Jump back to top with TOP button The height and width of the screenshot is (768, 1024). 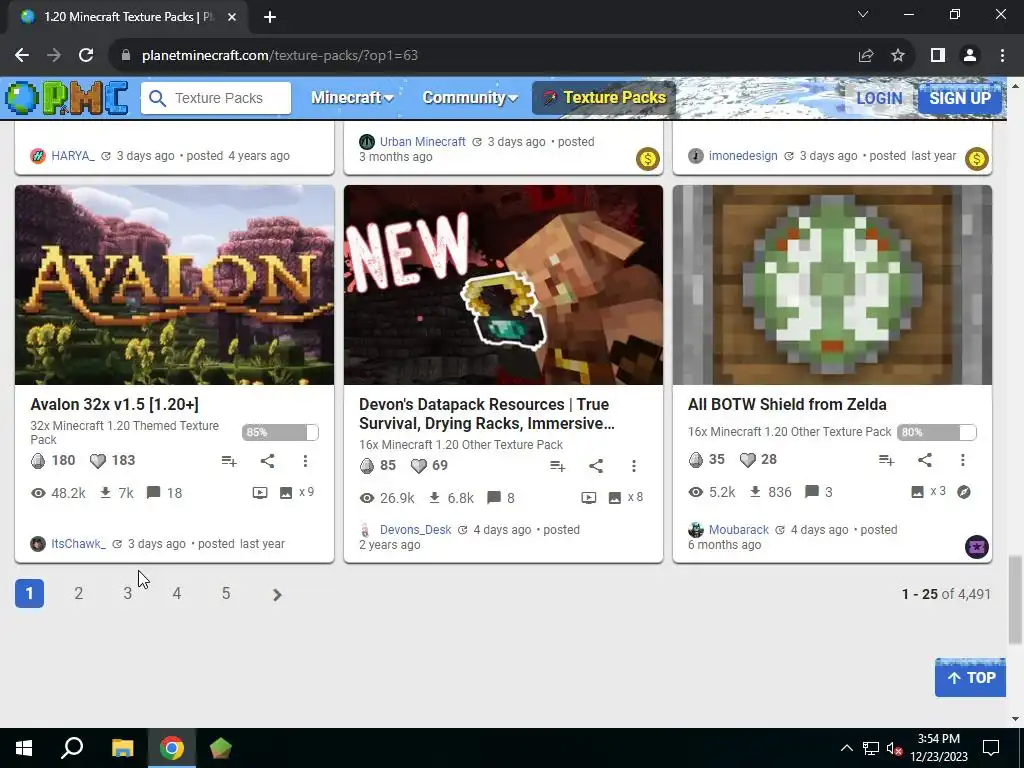970,678
